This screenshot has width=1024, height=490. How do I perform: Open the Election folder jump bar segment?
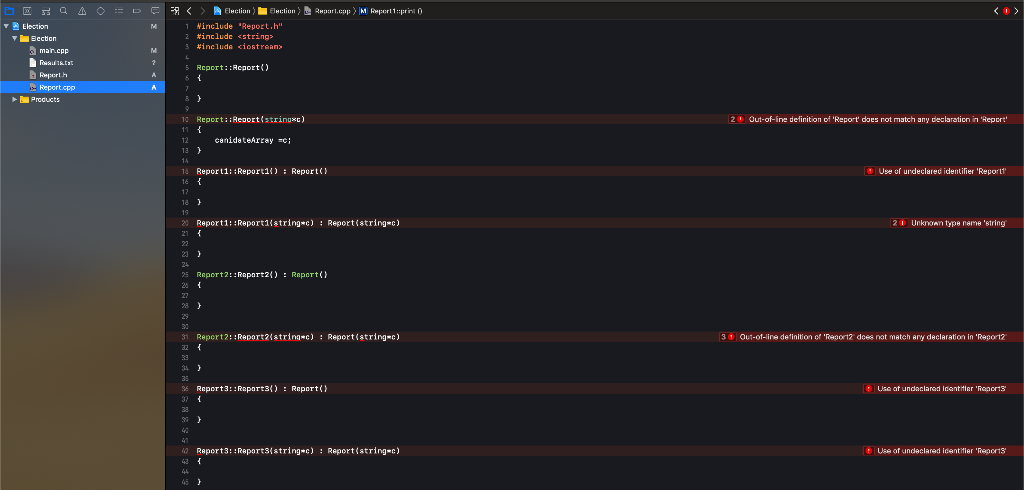277,10
